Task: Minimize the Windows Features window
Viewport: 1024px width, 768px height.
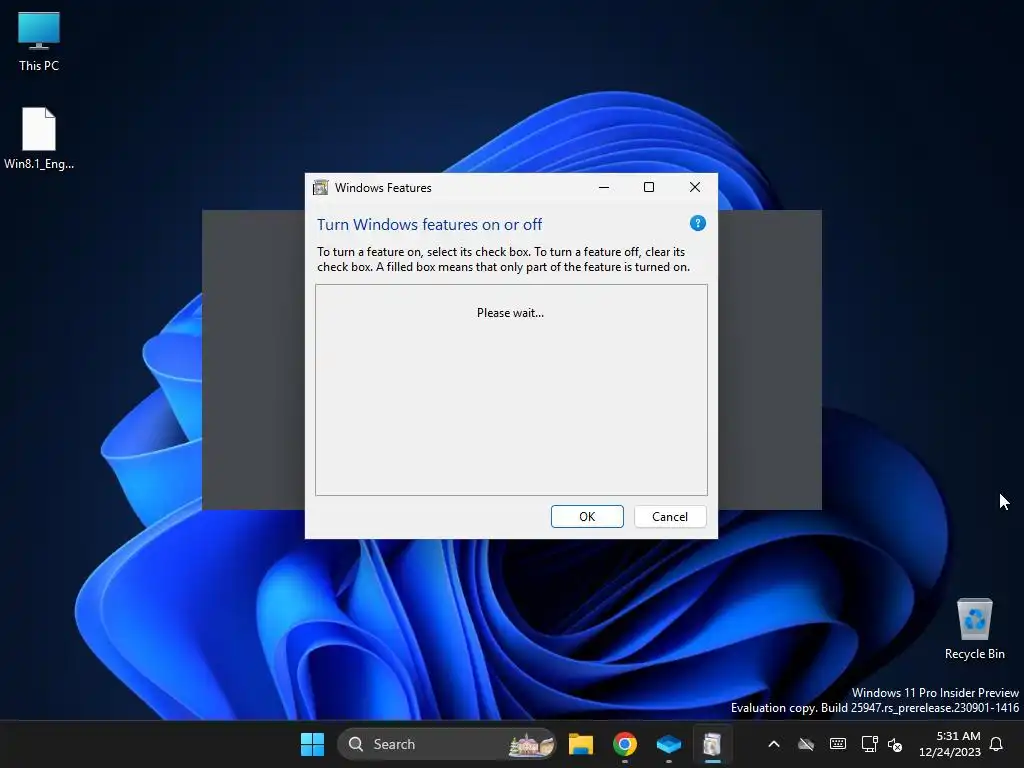Action: pos(604,187)
